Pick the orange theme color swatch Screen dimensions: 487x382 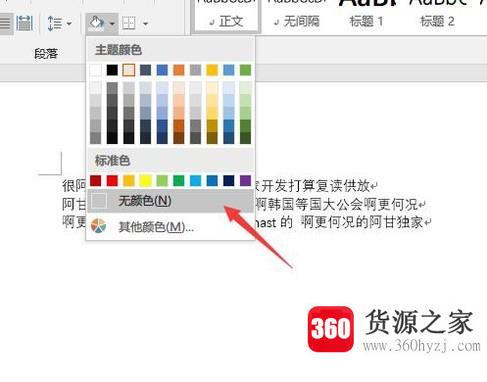179,70
